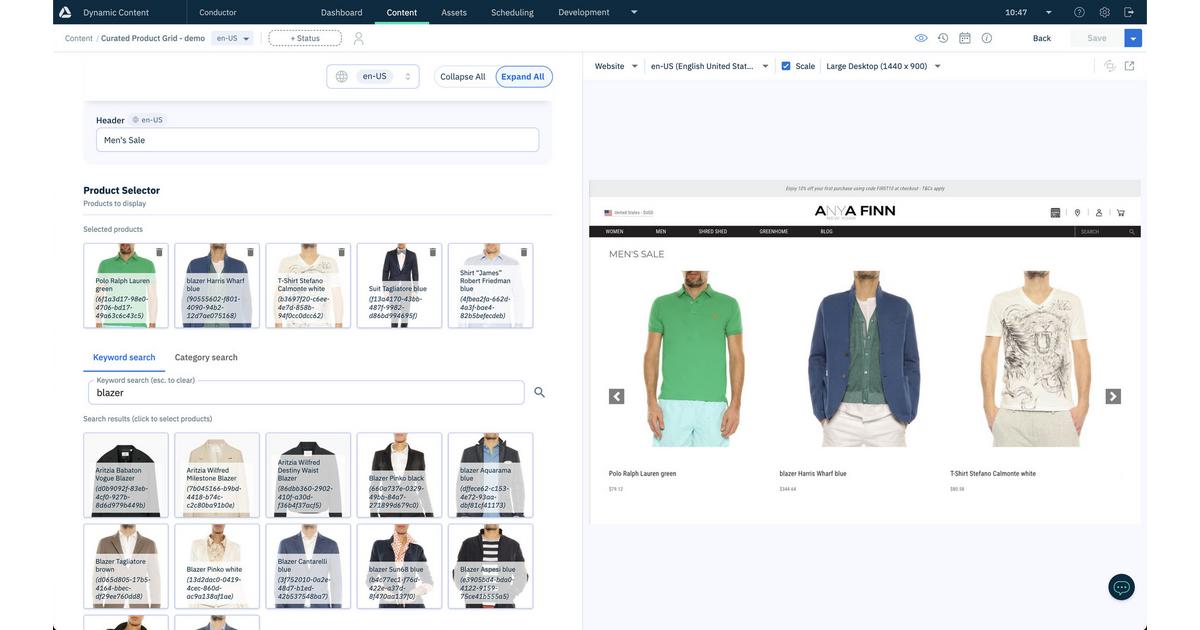Click the next arrow in preview carousel
This screenshot has width=1200, height=630.
(x=1113, y=396)
